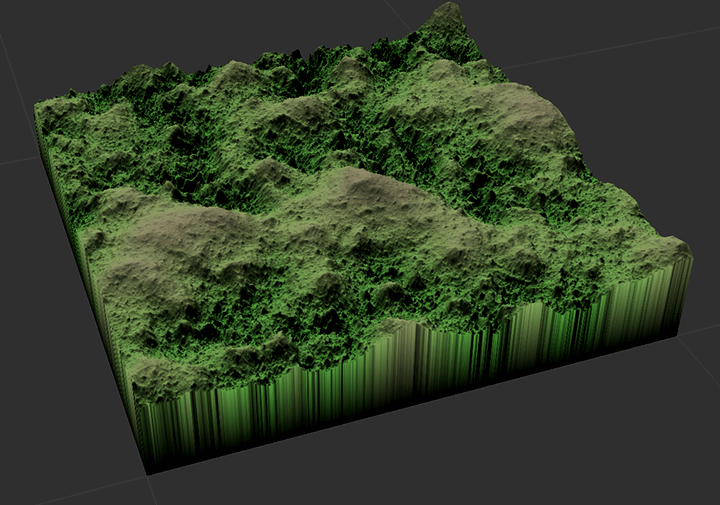The width and height of the screenshot is (720, 505).
Task: Click the leftmost top corner of the terrain
Action: pyautogui.click(x=38, y=104)
